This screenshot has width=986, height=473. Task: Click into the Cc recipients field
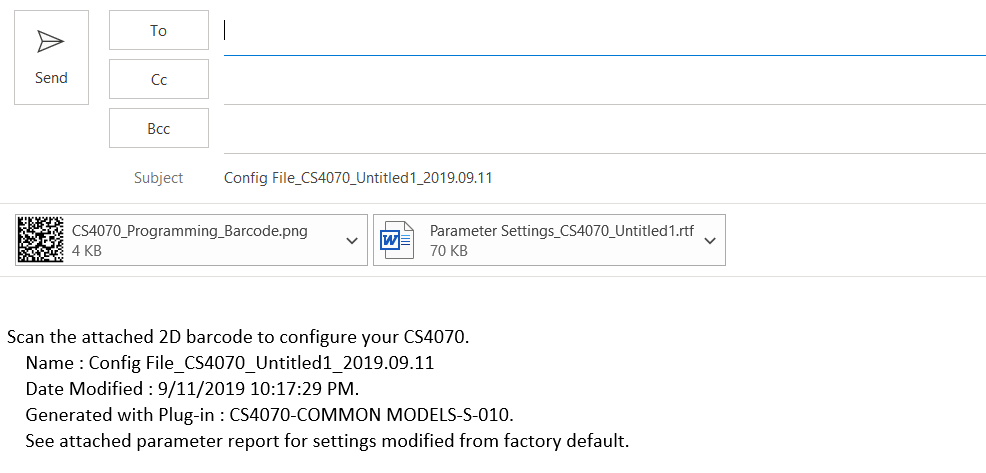pyautogui.click(x=600, y=80)
